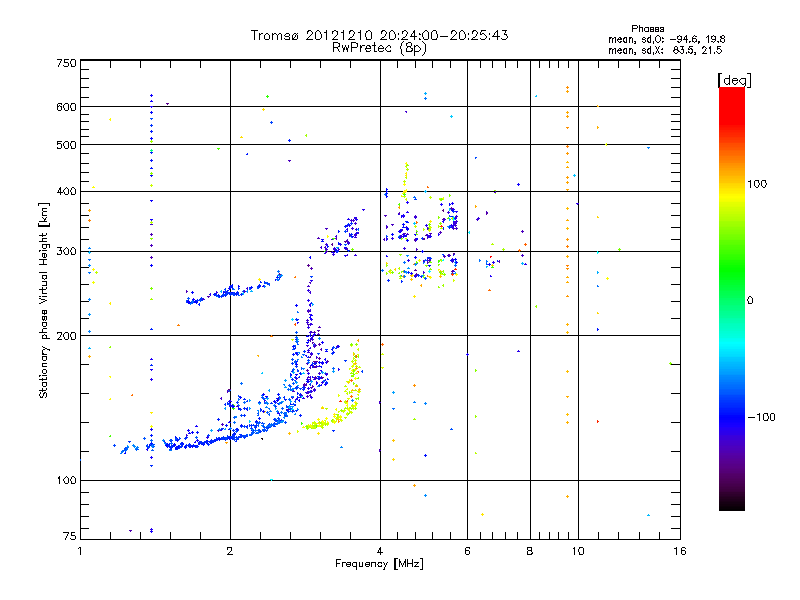Click the phase colorbar gradient

732,299
